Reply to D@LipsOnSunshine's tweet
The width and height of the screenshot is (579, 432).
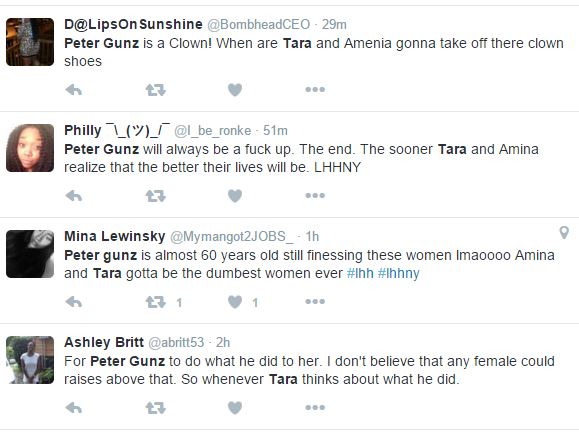[x=73, y=90]
